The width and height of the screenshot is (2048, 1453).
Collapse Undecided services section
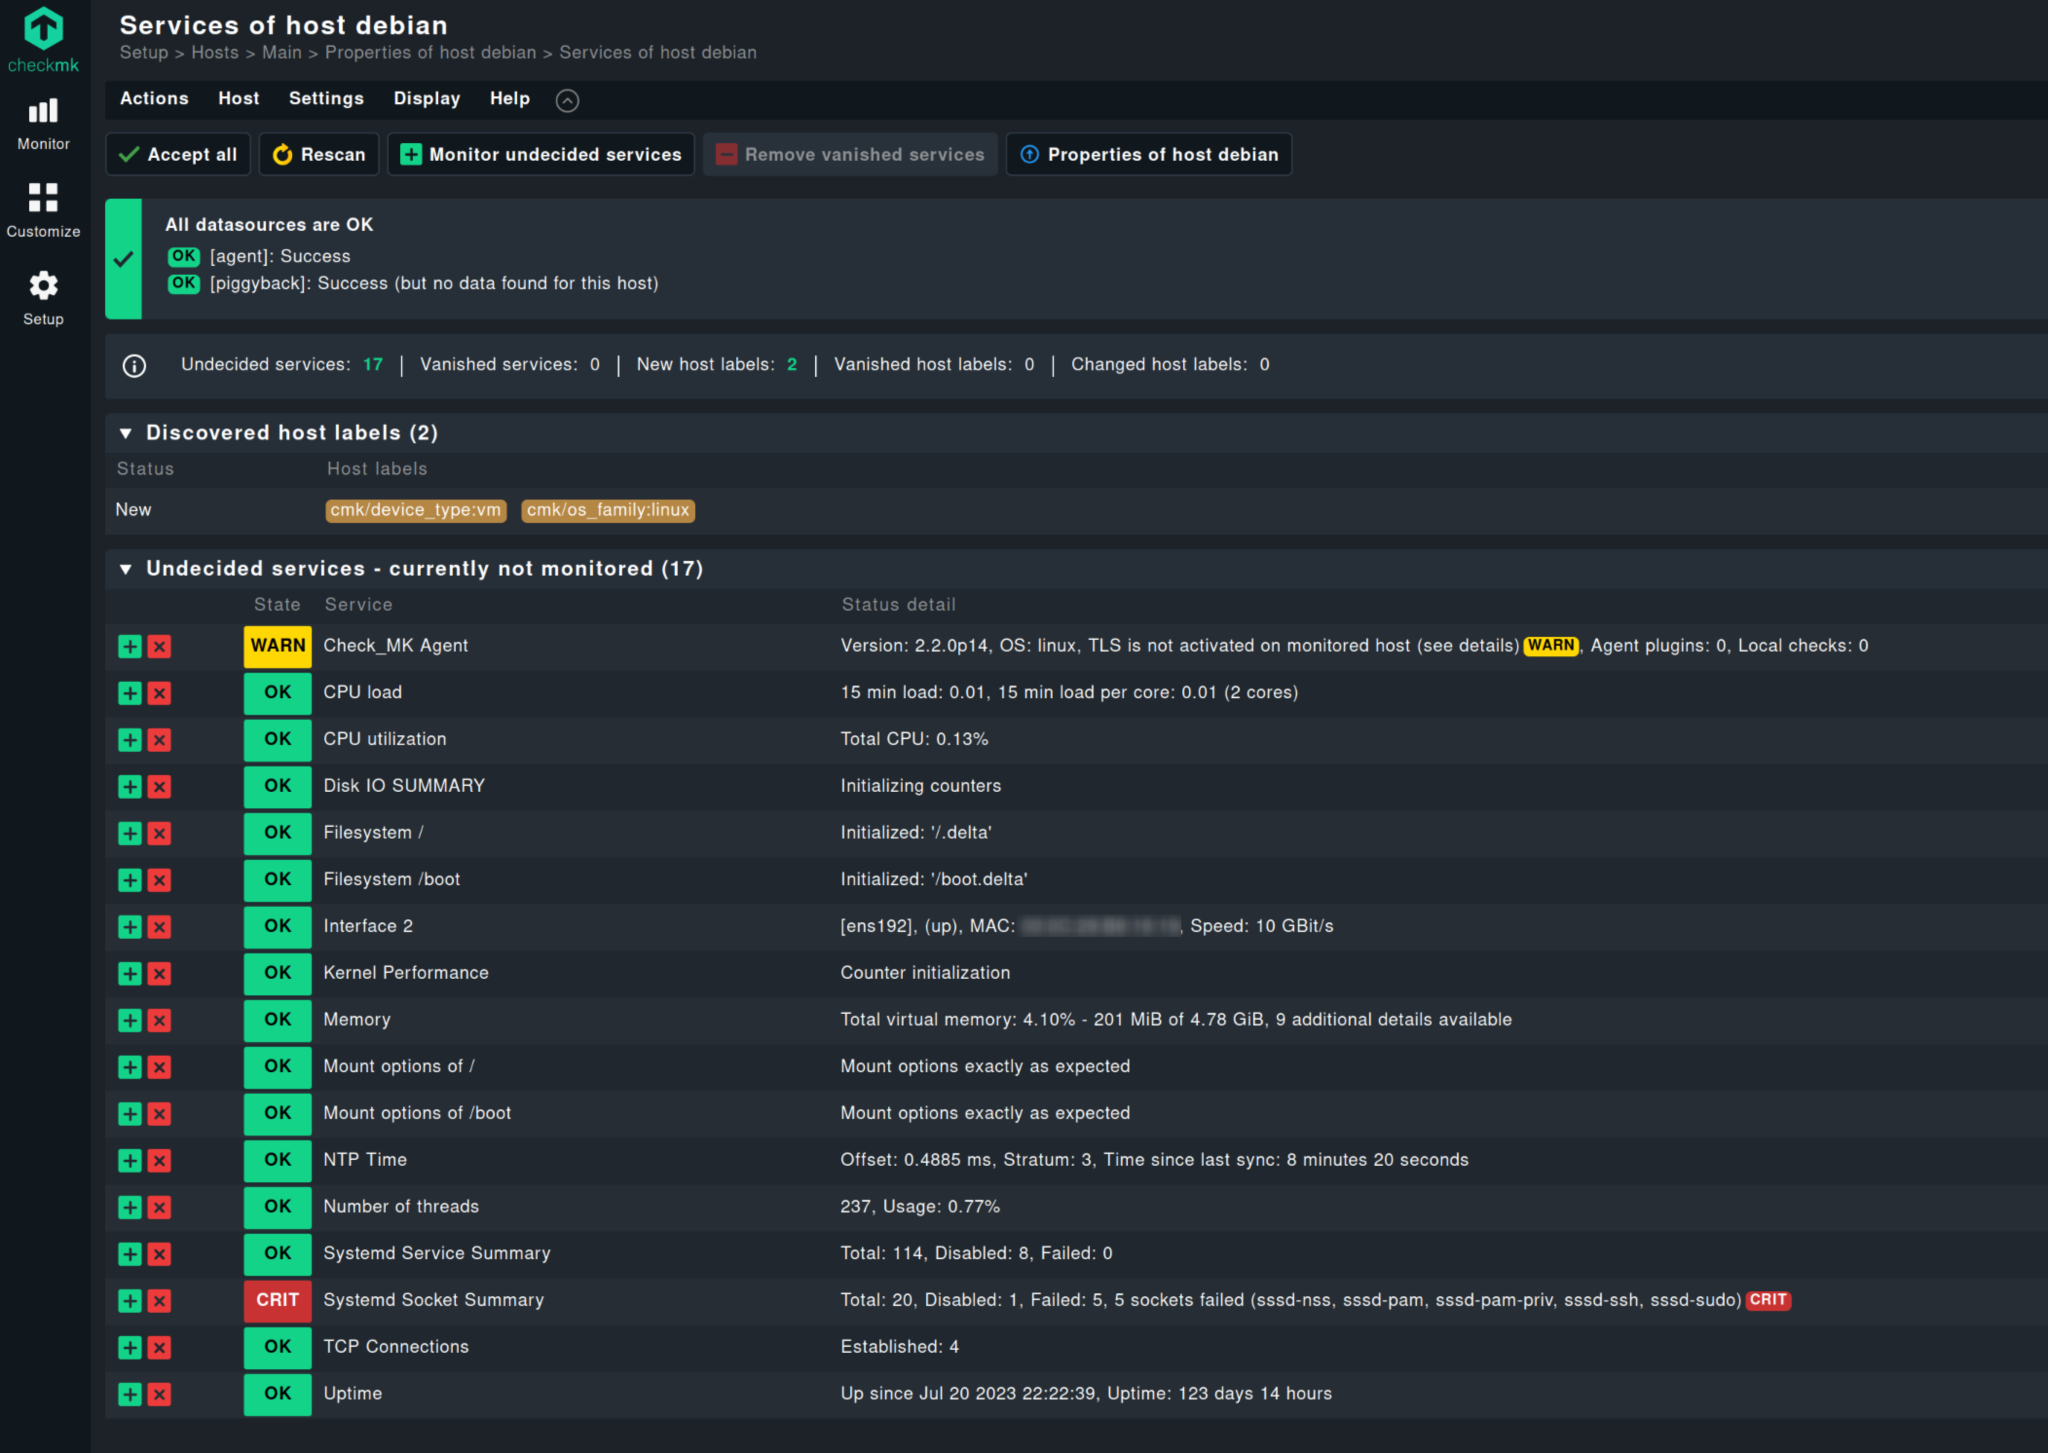coord(126,569)
